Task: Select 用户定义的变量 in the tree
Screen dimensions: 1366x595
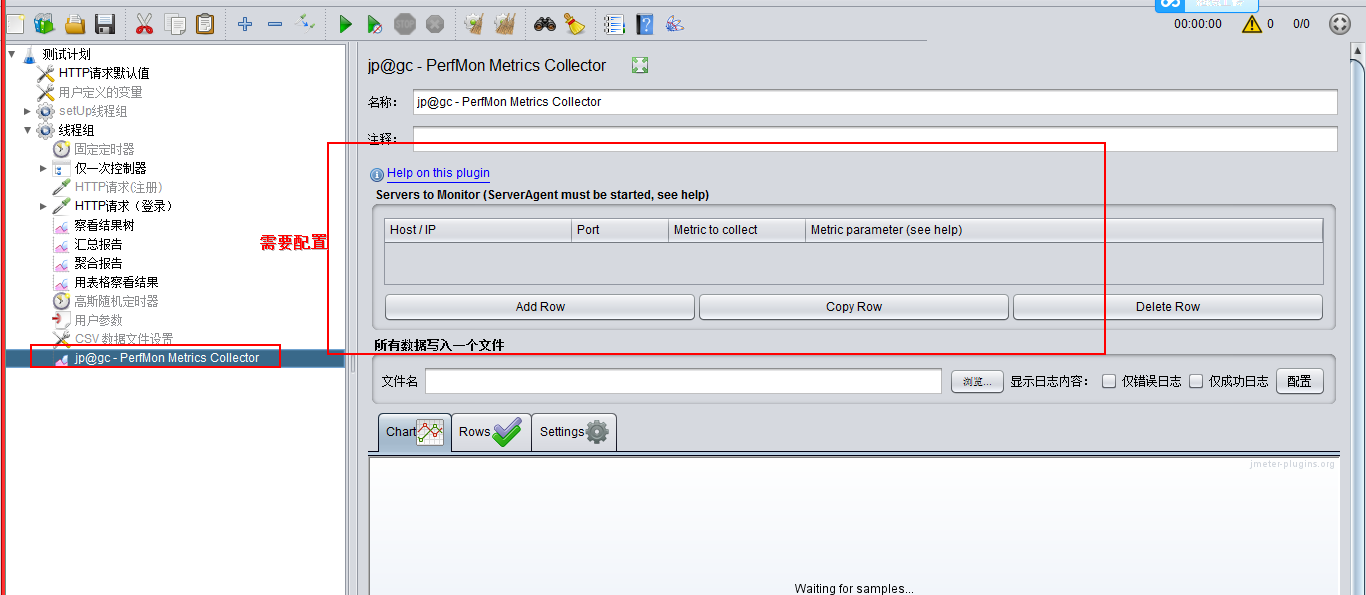Action: click(x=100, y=92)
